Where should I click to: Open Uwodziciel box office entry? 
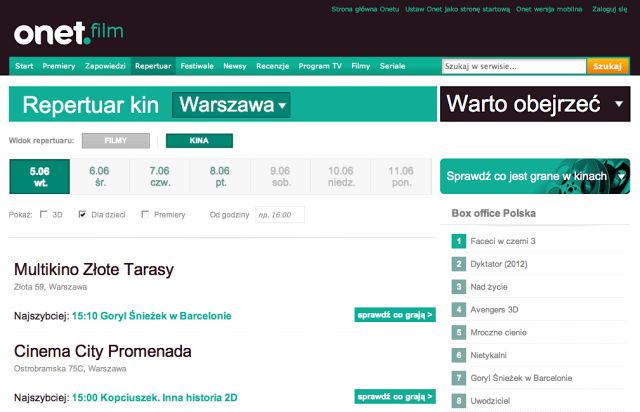[x=490, y=401]
